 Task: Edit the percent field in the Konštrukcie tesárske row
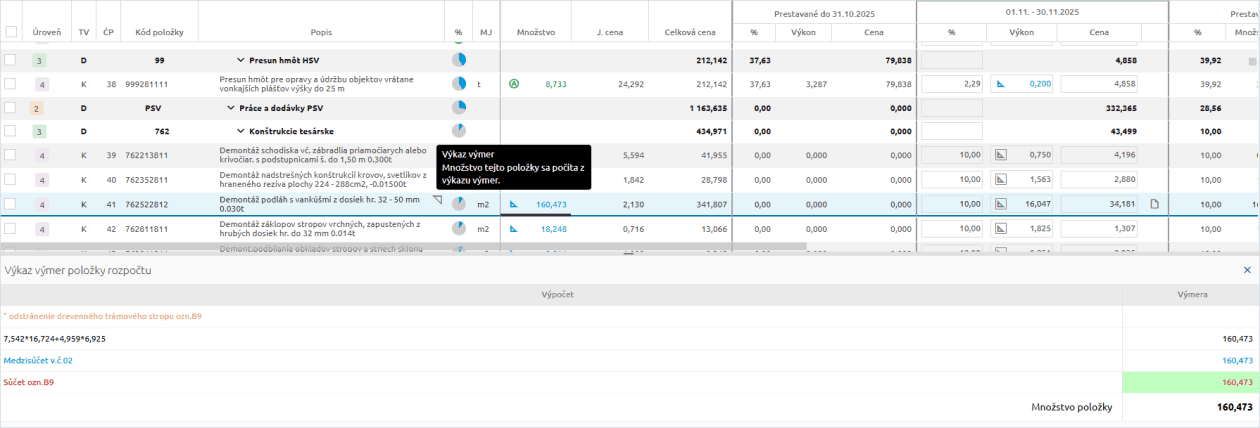[951, 131]
